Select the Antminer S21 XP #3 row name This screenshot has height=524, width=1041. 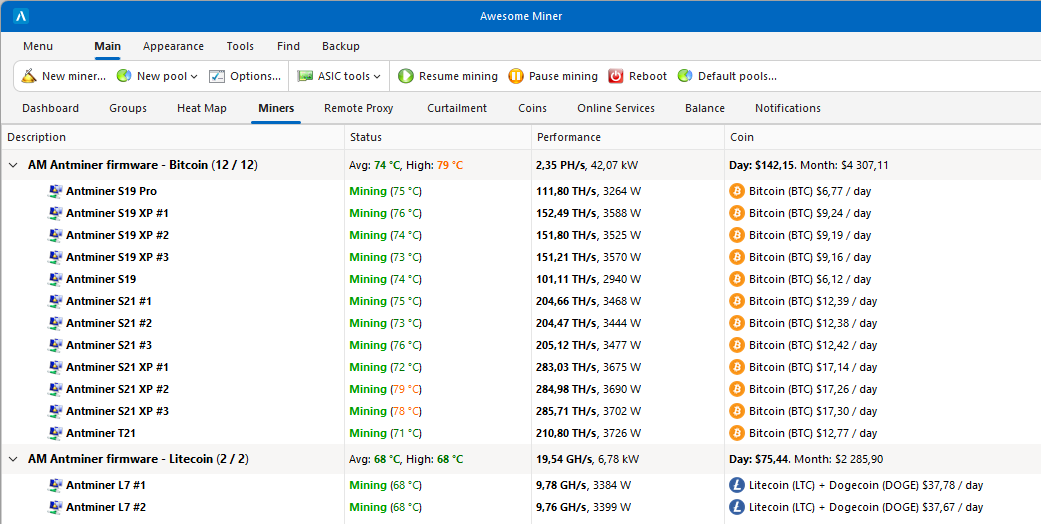coord(118,411)
